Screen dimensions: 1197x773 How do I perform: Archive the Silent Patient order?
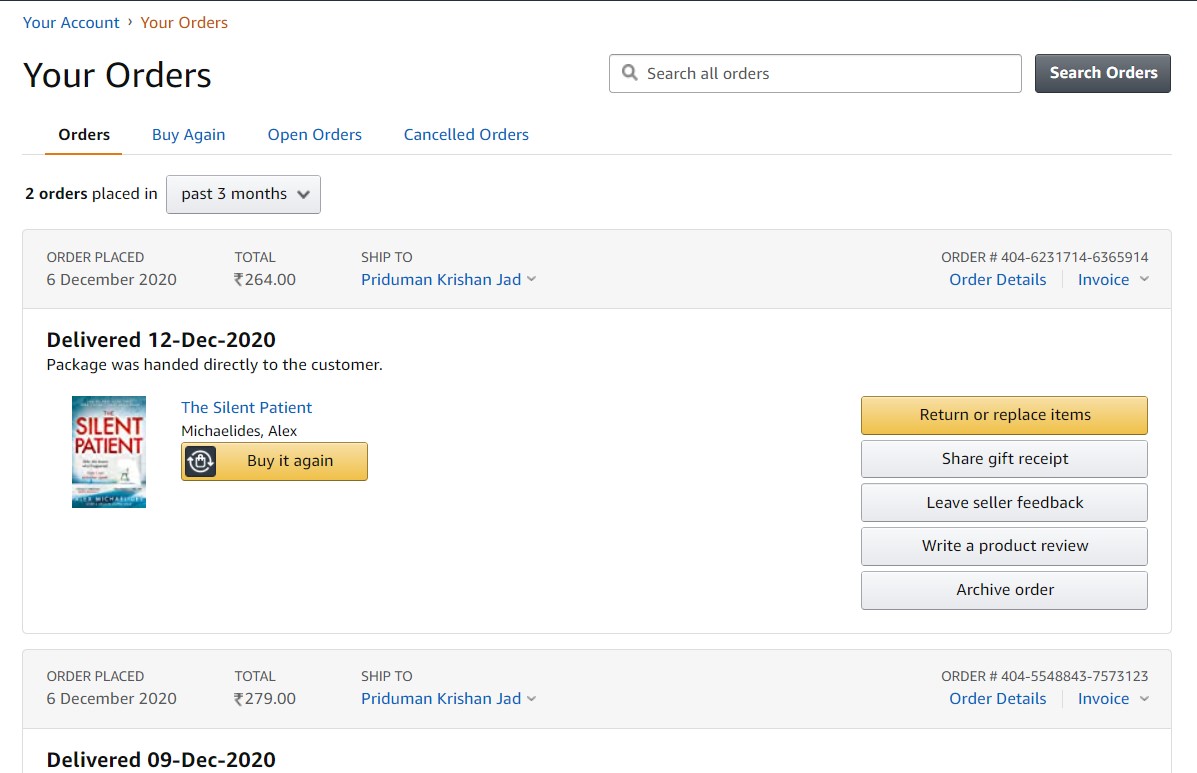pyautogui.click(x=1004, y=590)
